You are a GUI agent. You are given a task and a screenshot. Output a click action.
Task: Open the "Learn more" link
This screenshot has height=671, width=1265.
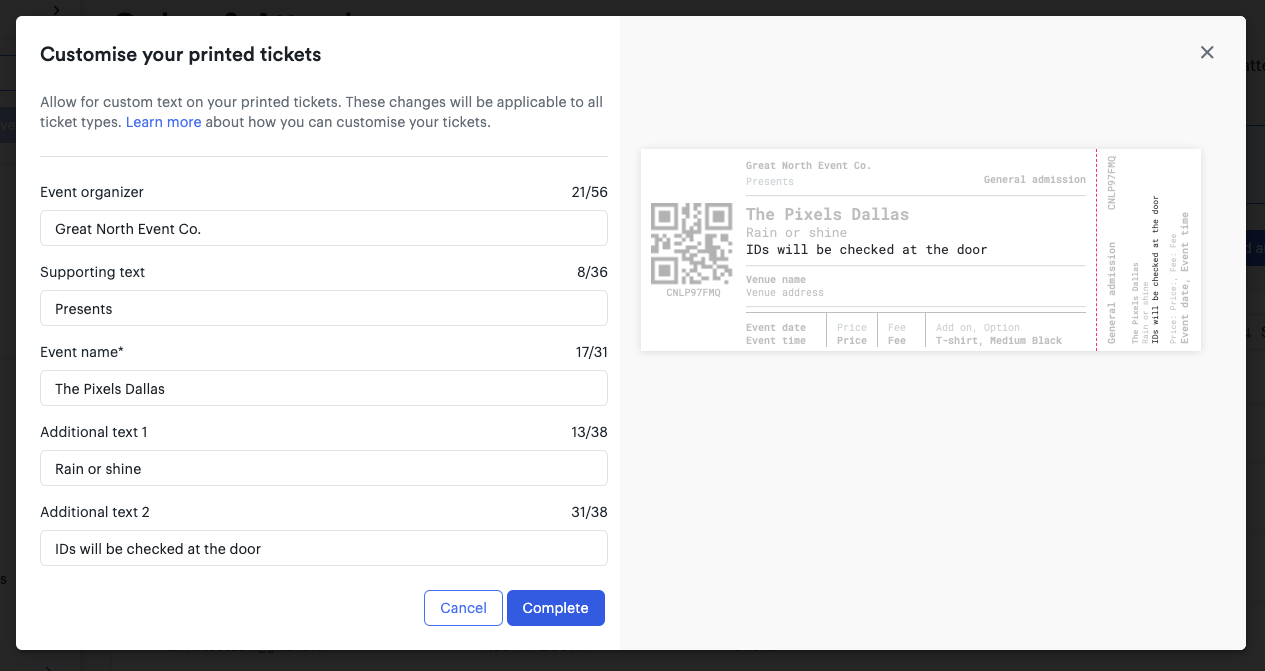[x=163, y=122]
